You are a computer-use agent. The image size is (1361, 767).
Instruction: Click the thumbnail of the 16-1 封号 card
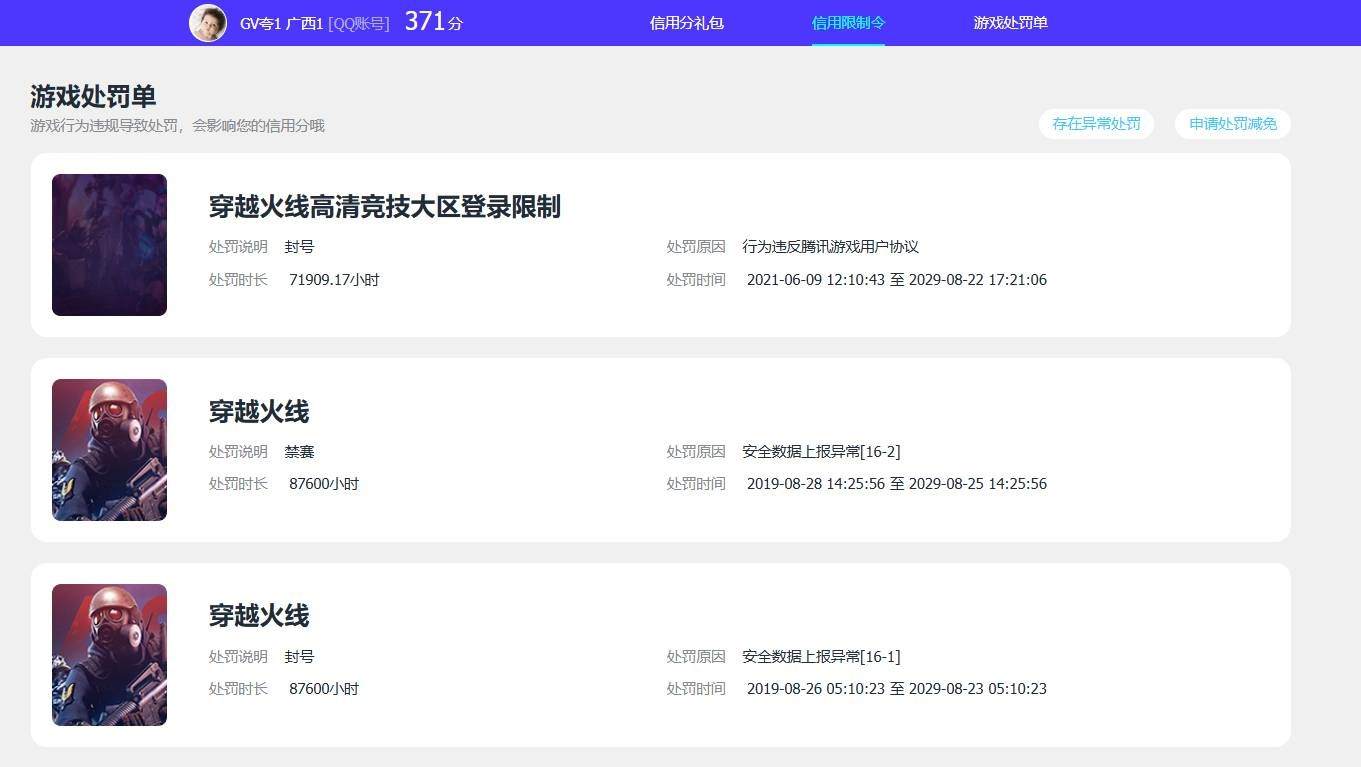coord(109,655)
